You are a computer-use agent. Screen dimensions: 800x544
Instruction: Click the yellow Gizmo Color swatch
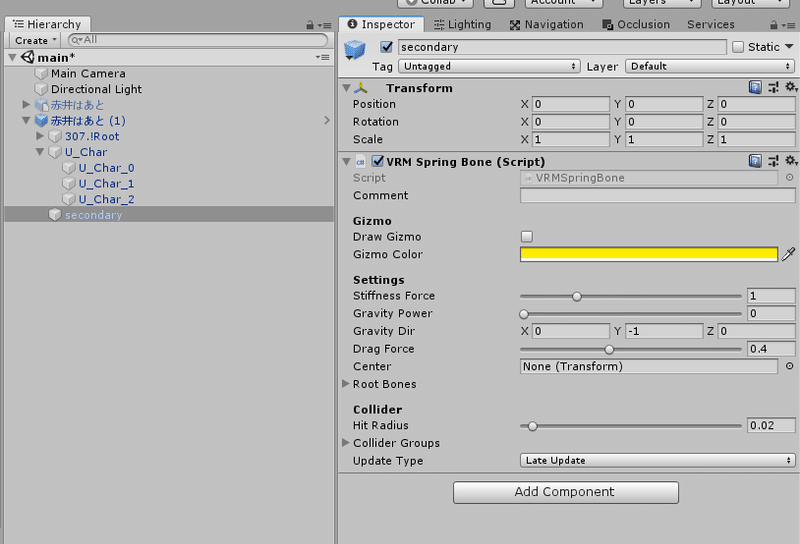648,254
